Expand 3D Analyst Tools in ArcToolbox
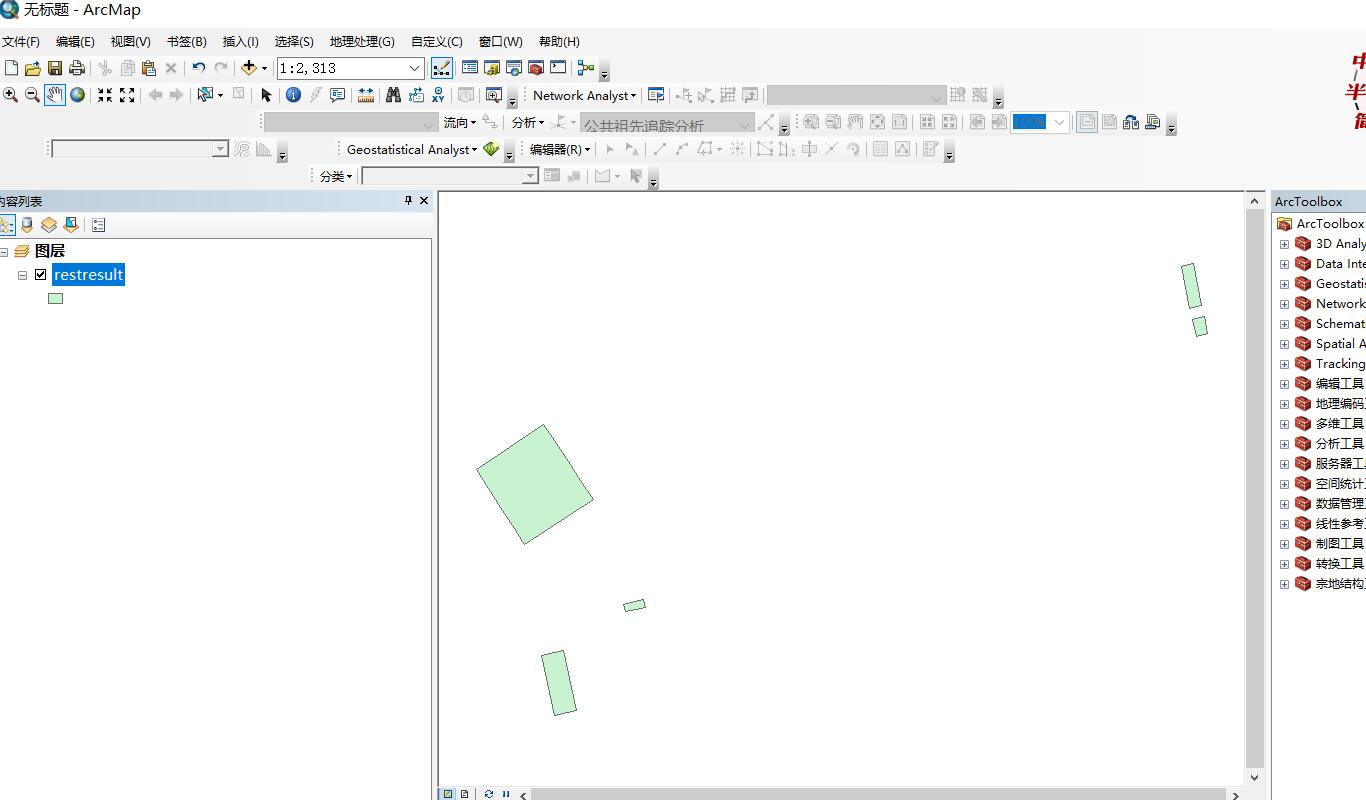 (x=1285, y=243)
